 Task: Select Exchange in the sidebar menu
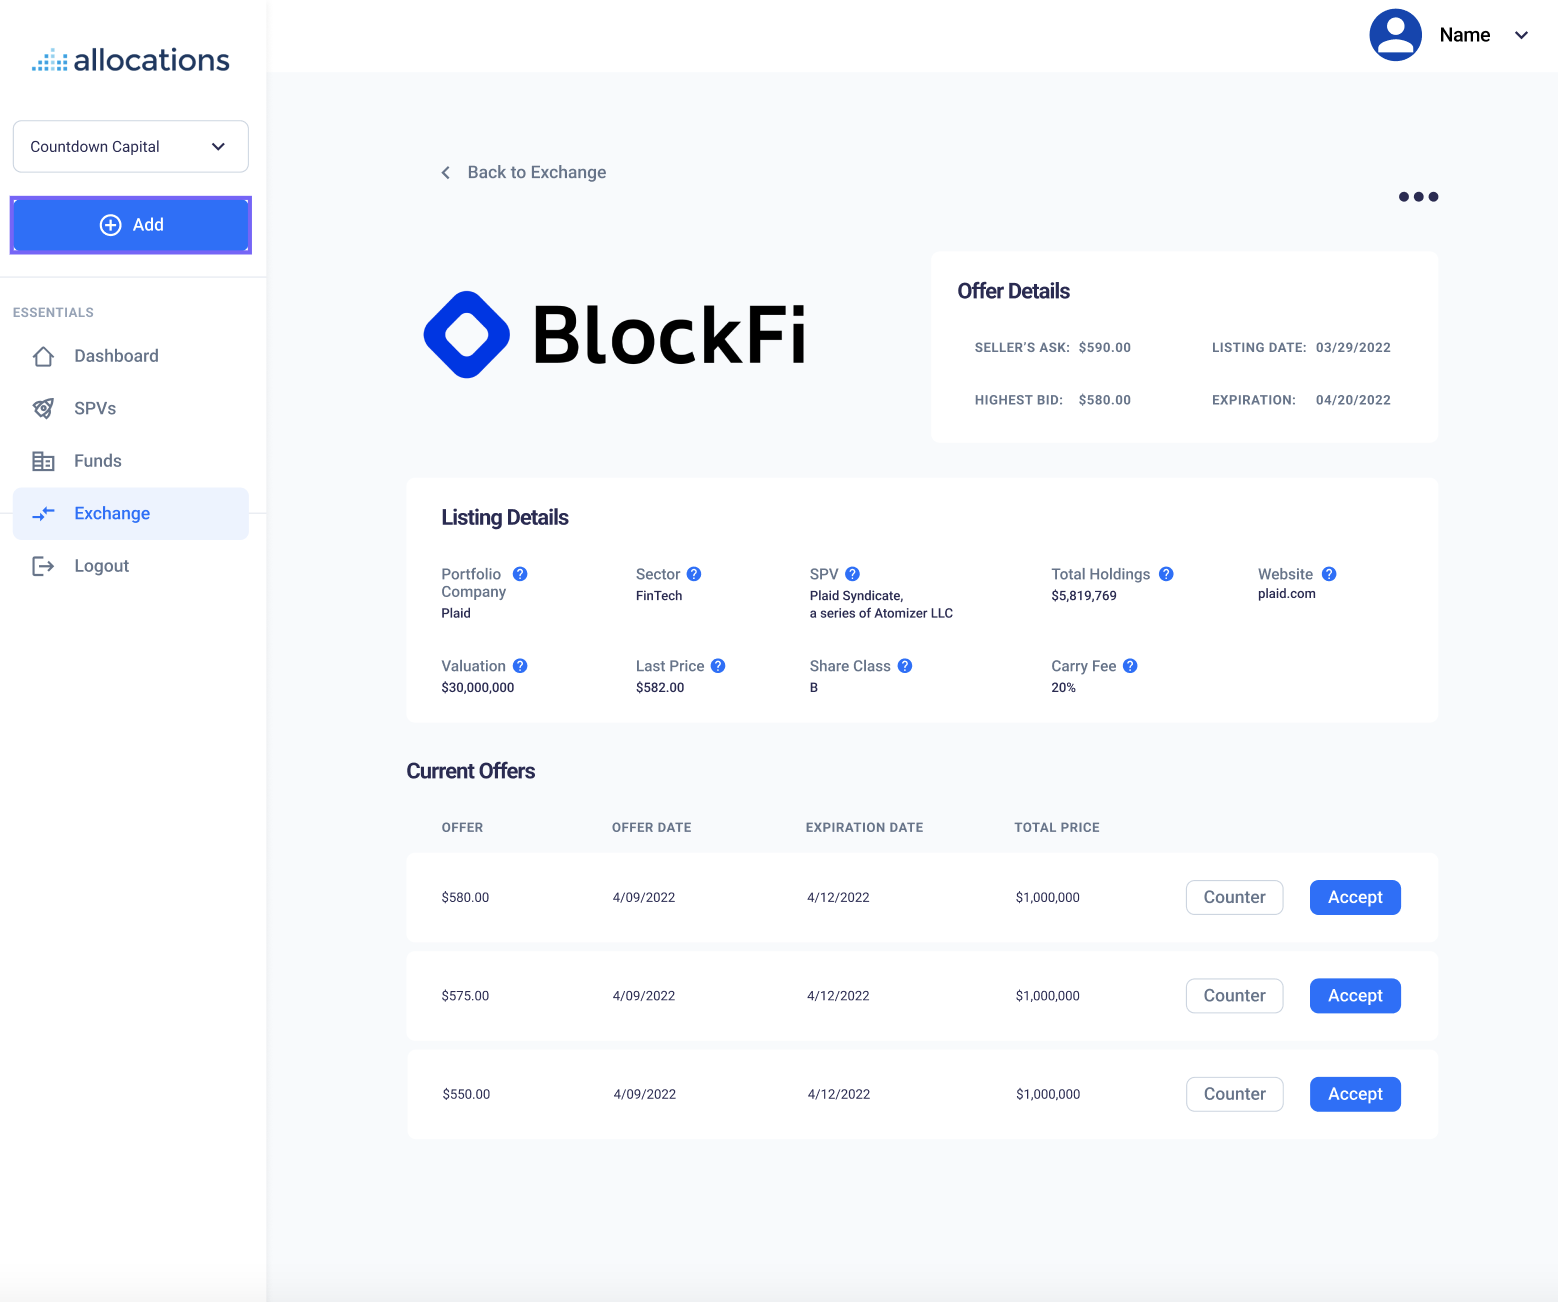pyautogui.click(x=111, y=513)
